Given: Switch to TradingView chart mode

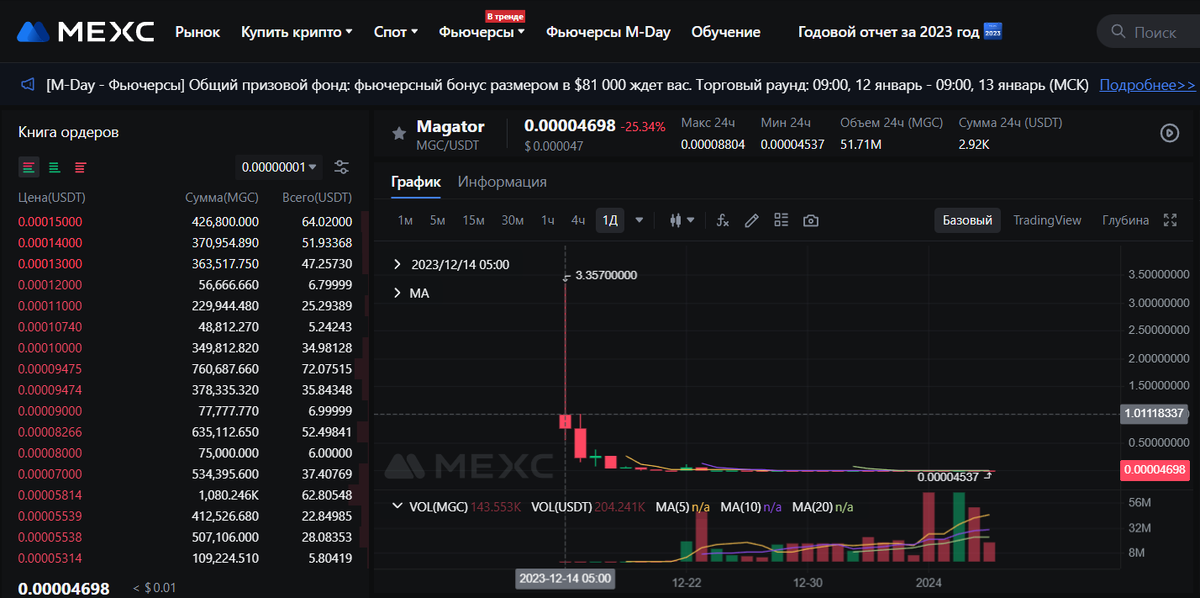Looking at the screenshot, I should click(1047, 220).
